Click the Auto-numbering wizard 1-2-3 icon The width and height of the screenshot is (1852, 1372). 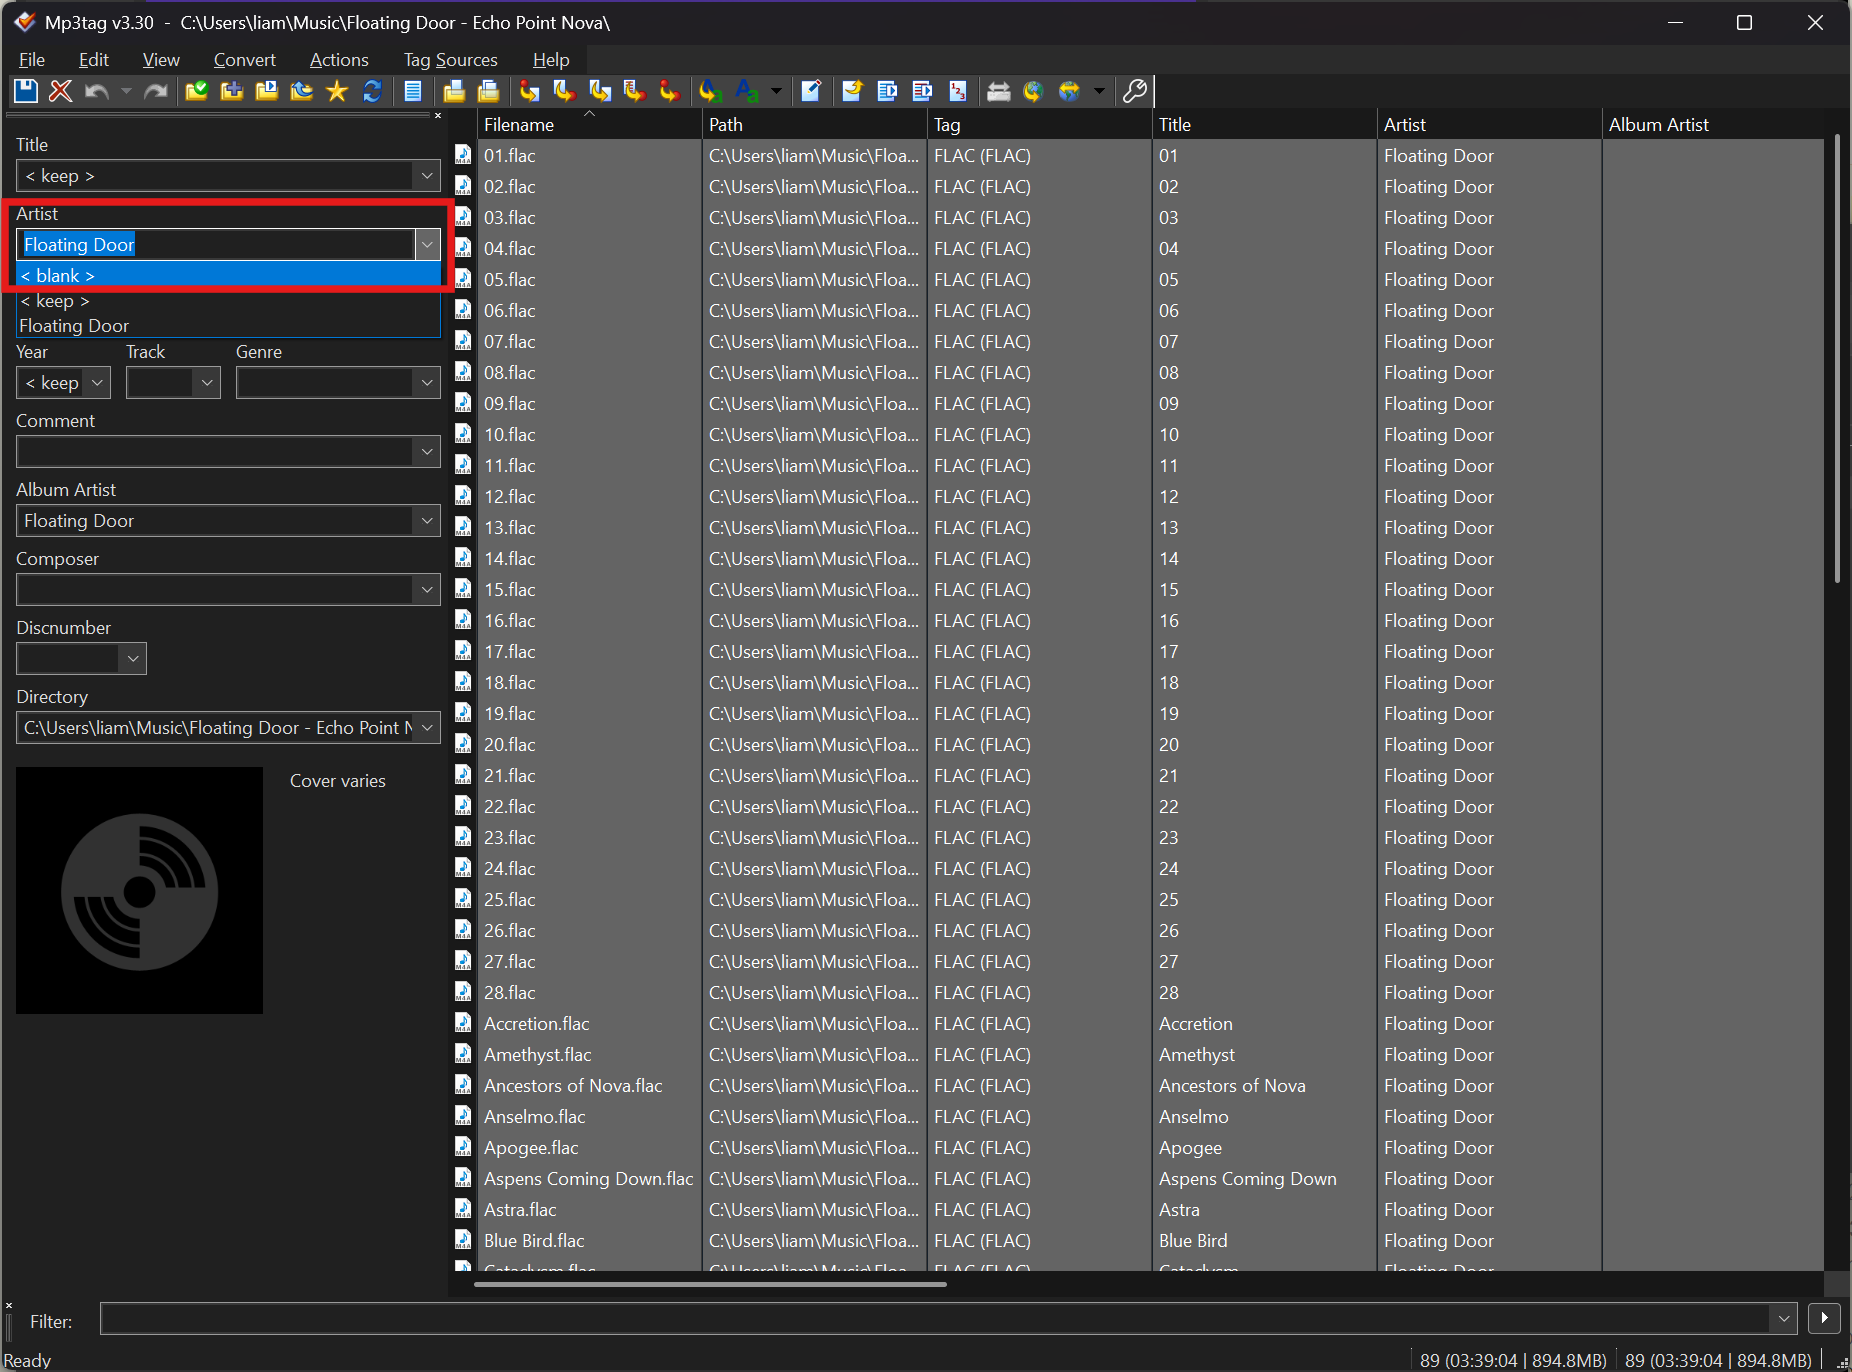tap(958, 91)
